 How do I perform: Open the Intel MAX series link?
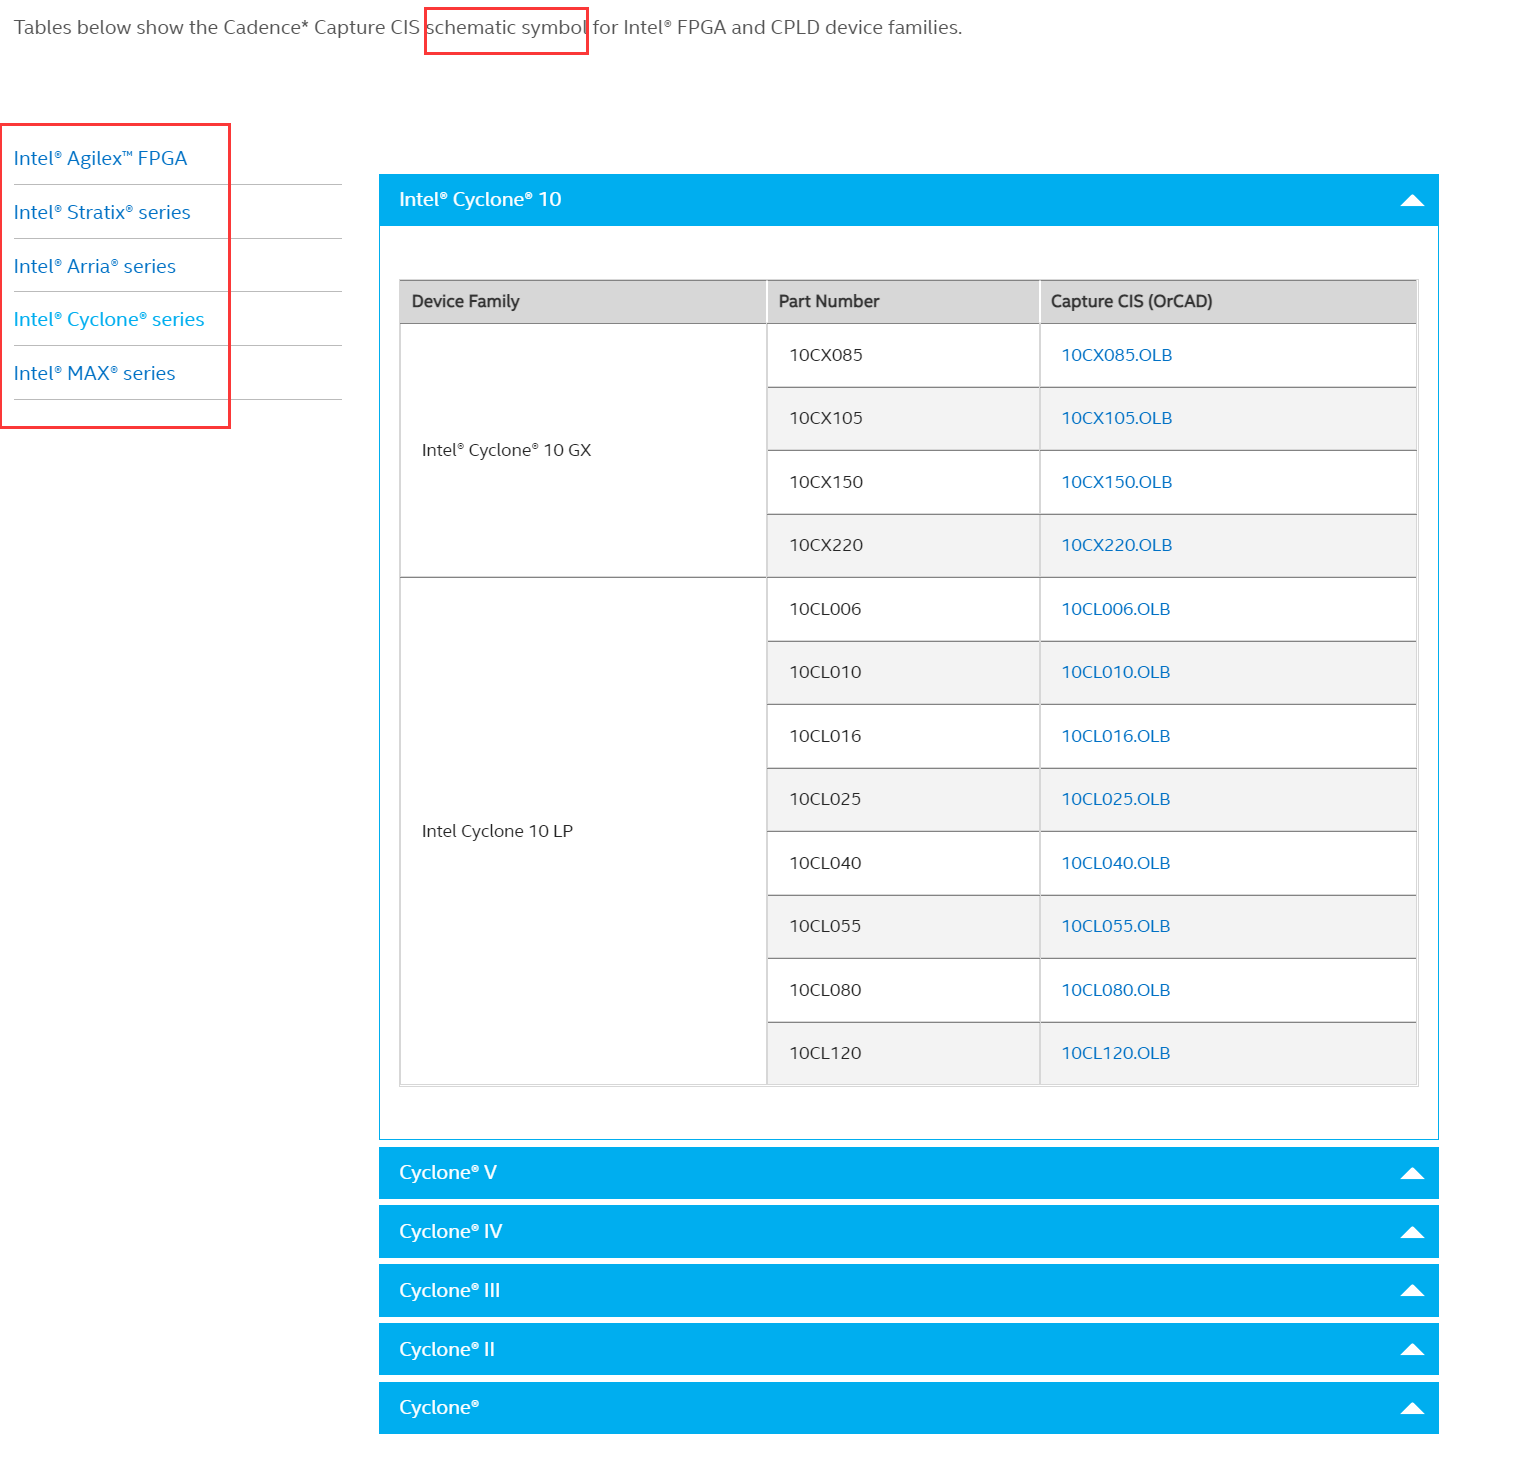pos(94,372)
